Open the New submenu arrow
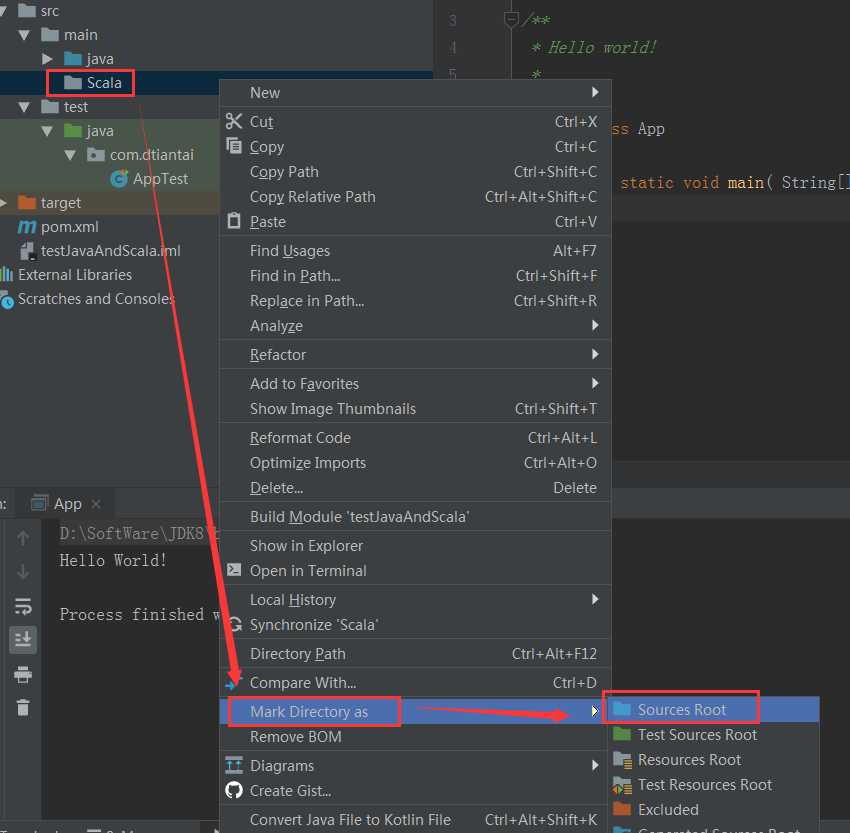 click(595, 92)
